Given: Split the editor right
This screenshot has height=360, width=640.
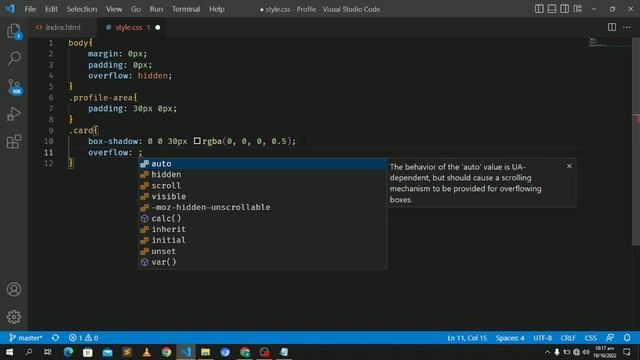Looking at the screenshot, I should 611,27.
